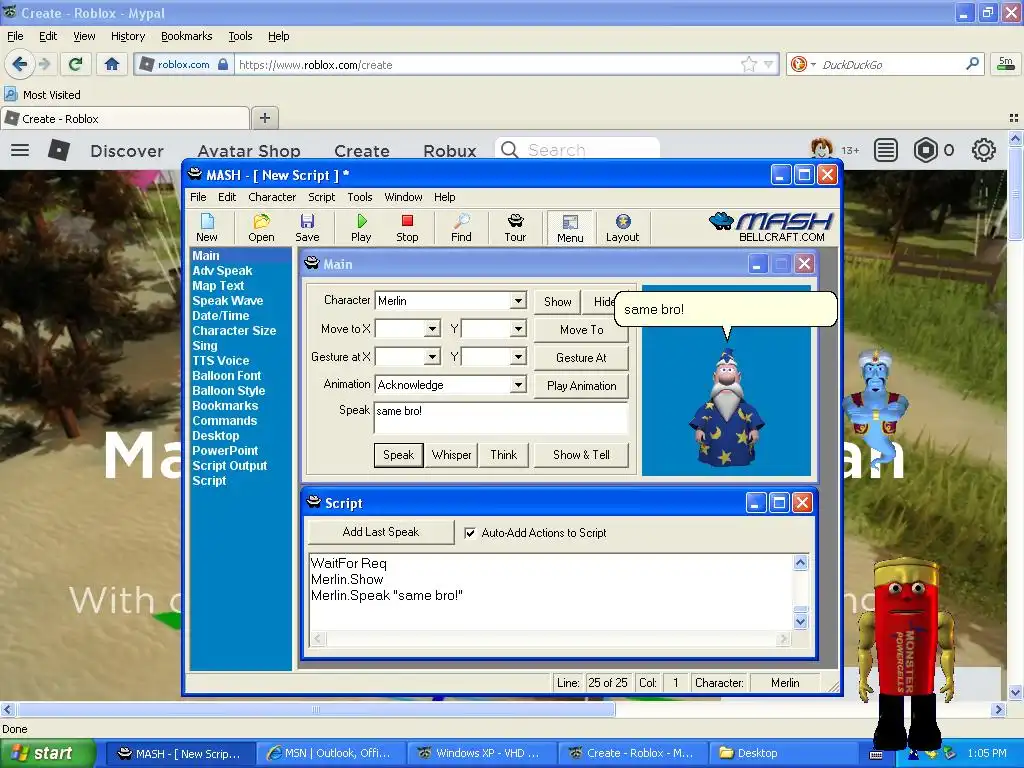Open the MASH Character menu
The image size is (1024, 768).
click(272, 197)
